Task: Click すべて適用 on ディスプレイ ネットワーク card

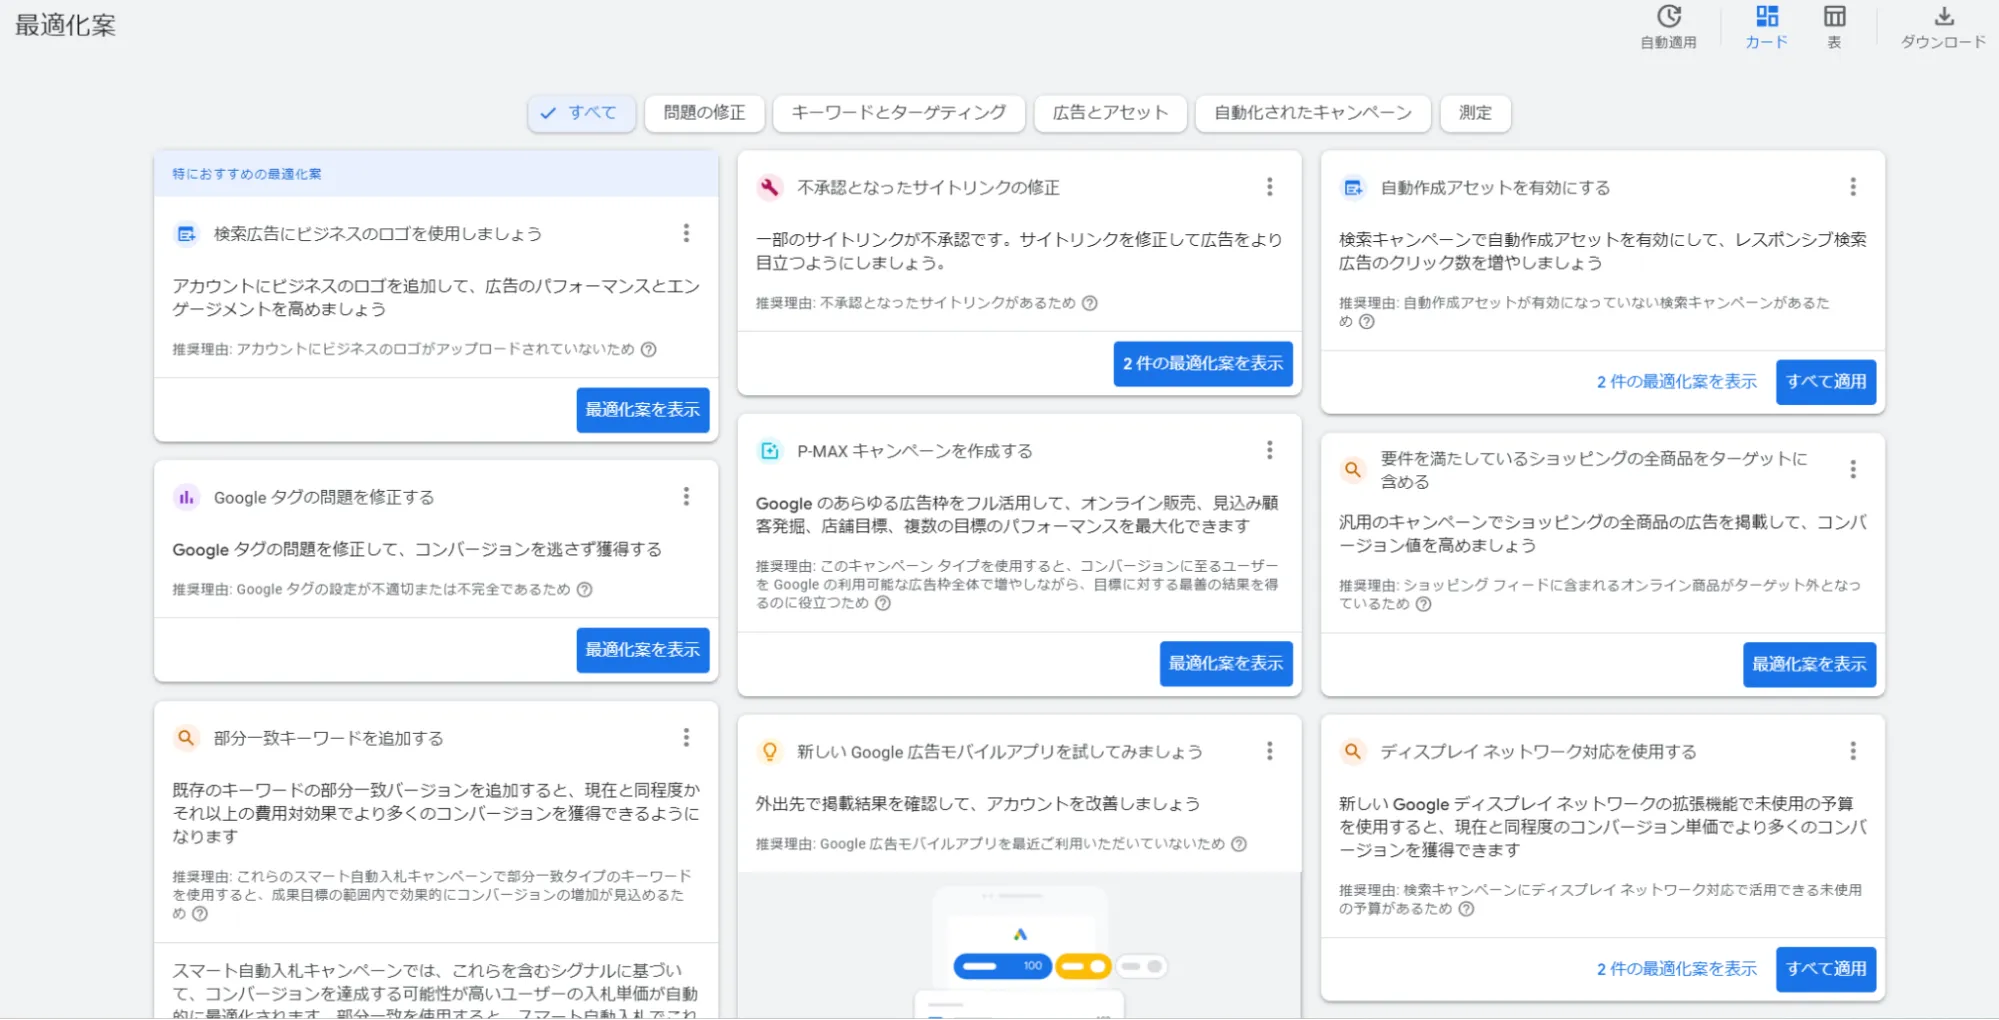Action: [x=1826, y=969]
